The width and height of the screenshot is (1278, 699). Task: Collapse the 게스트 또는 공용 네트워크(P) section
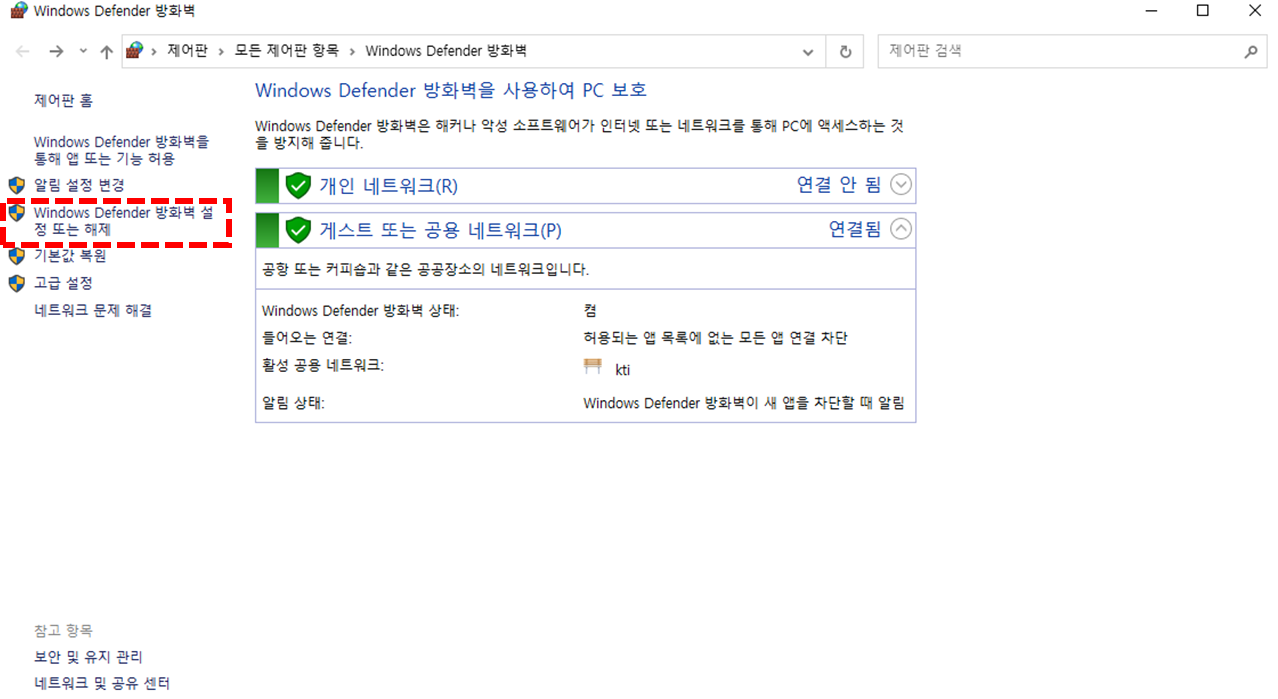tap(901, 229)
